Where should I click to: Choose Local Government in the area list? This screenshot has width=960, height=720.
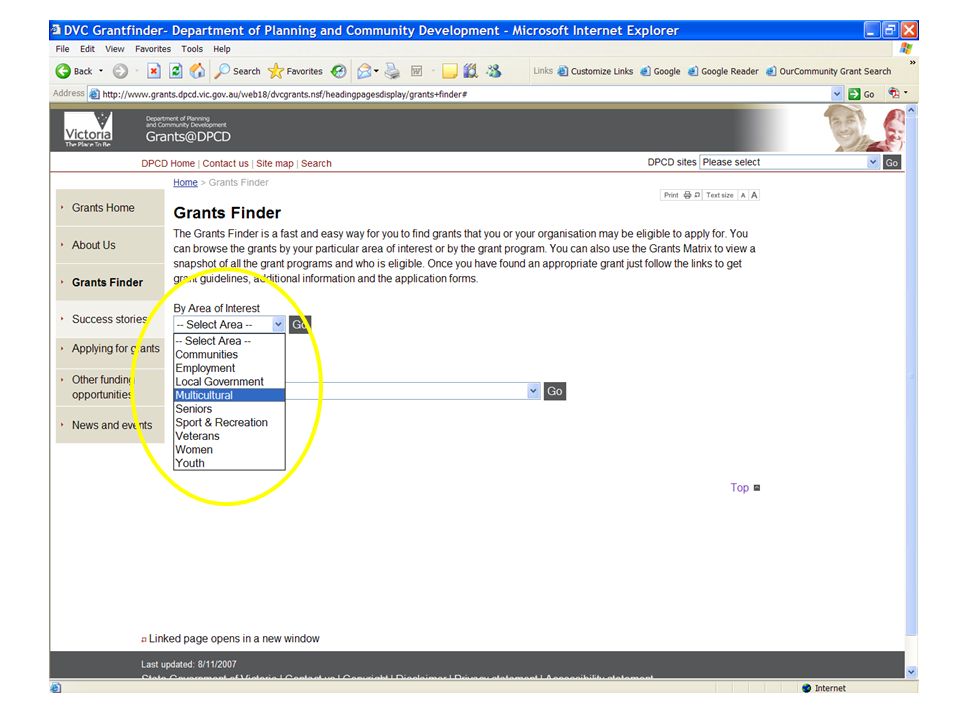click(230, 381)
